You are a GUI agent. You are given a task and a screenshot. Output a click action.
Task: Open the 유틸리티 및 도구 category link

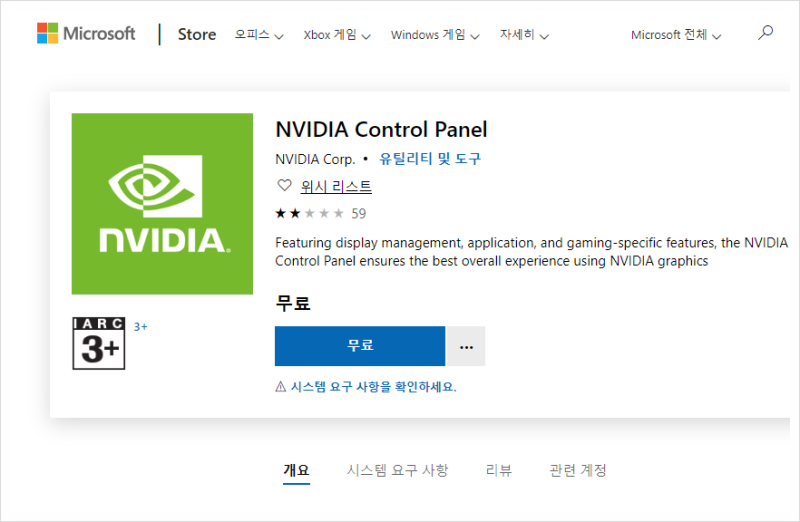pos(430,159)
